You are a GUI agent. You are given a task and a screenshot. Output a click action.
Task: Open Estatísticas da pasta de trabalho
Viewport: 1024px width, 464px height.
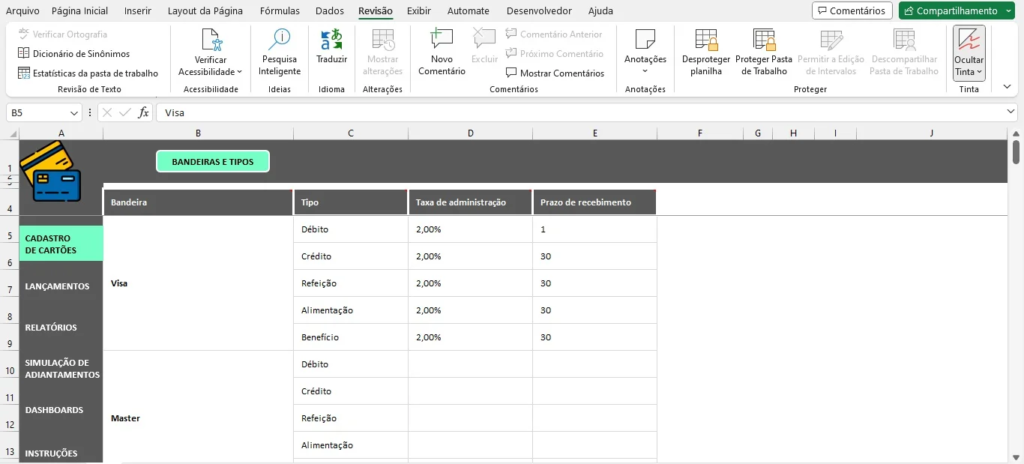pos(87,73)
